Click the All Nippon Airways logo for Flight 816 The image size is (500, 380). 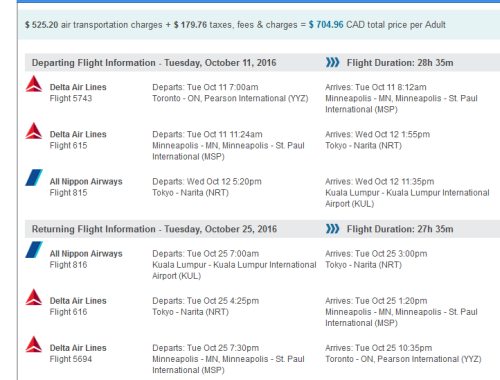34,250
